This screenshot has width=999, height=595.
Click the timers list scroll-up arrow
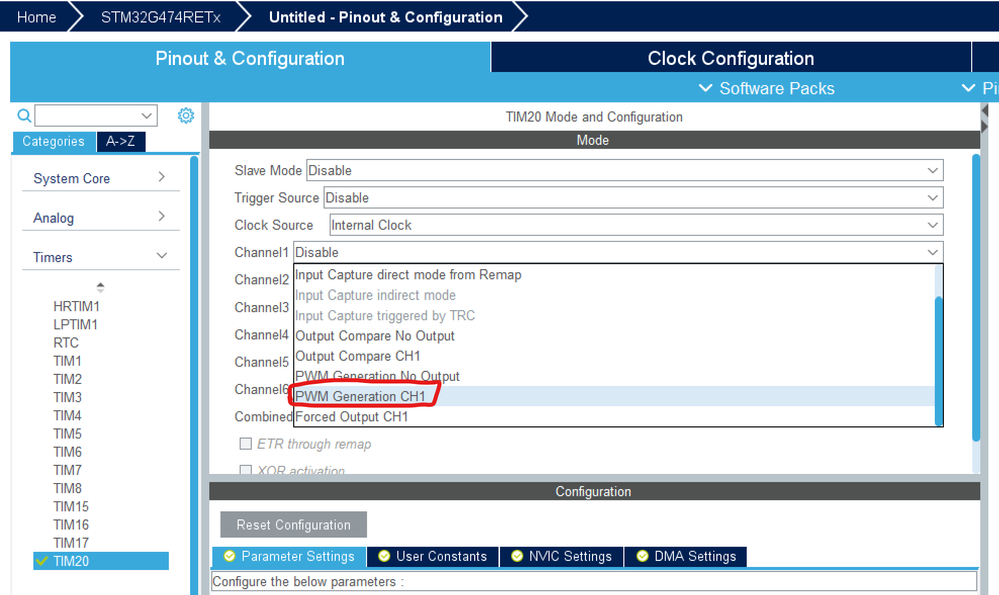click(x=101, y=287)
